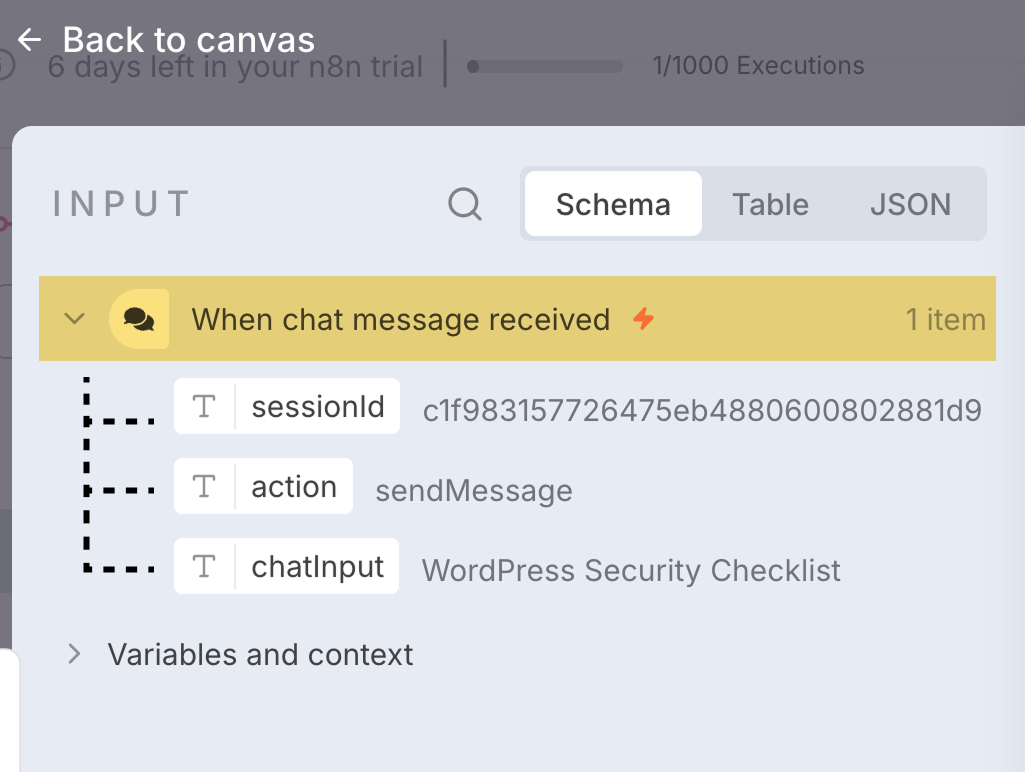Click the executions progress bar
1025x772 pixels.
coord(544,67)
